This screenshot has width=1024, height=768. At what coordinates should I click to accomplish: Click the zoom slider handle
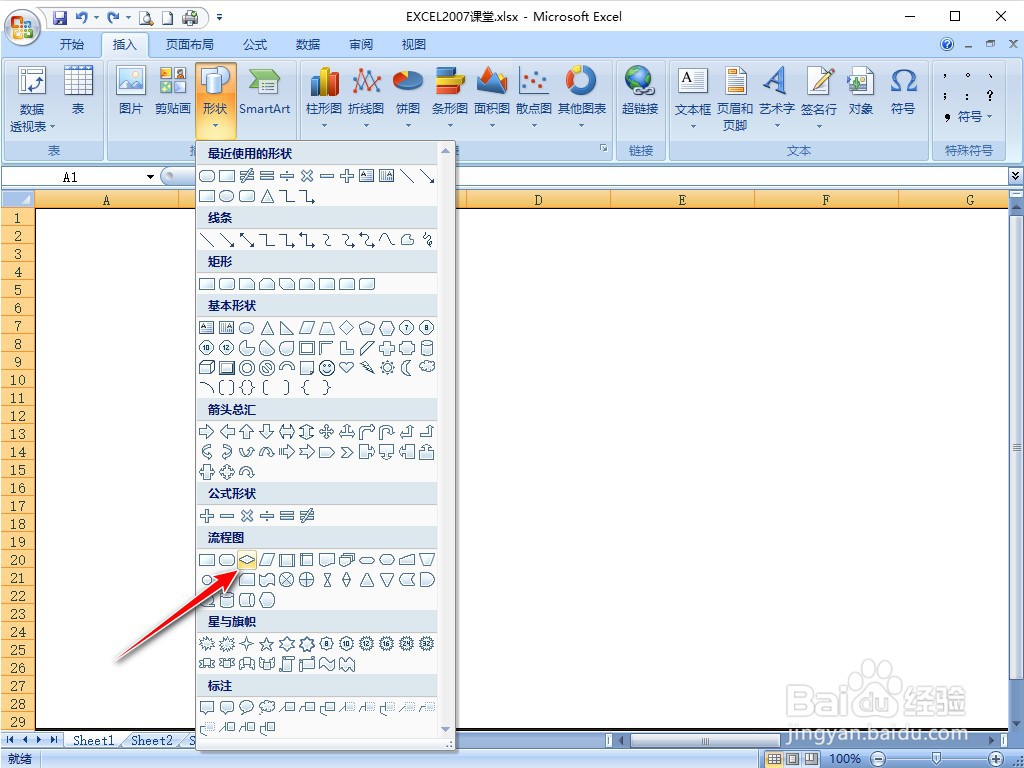point(936,759)
